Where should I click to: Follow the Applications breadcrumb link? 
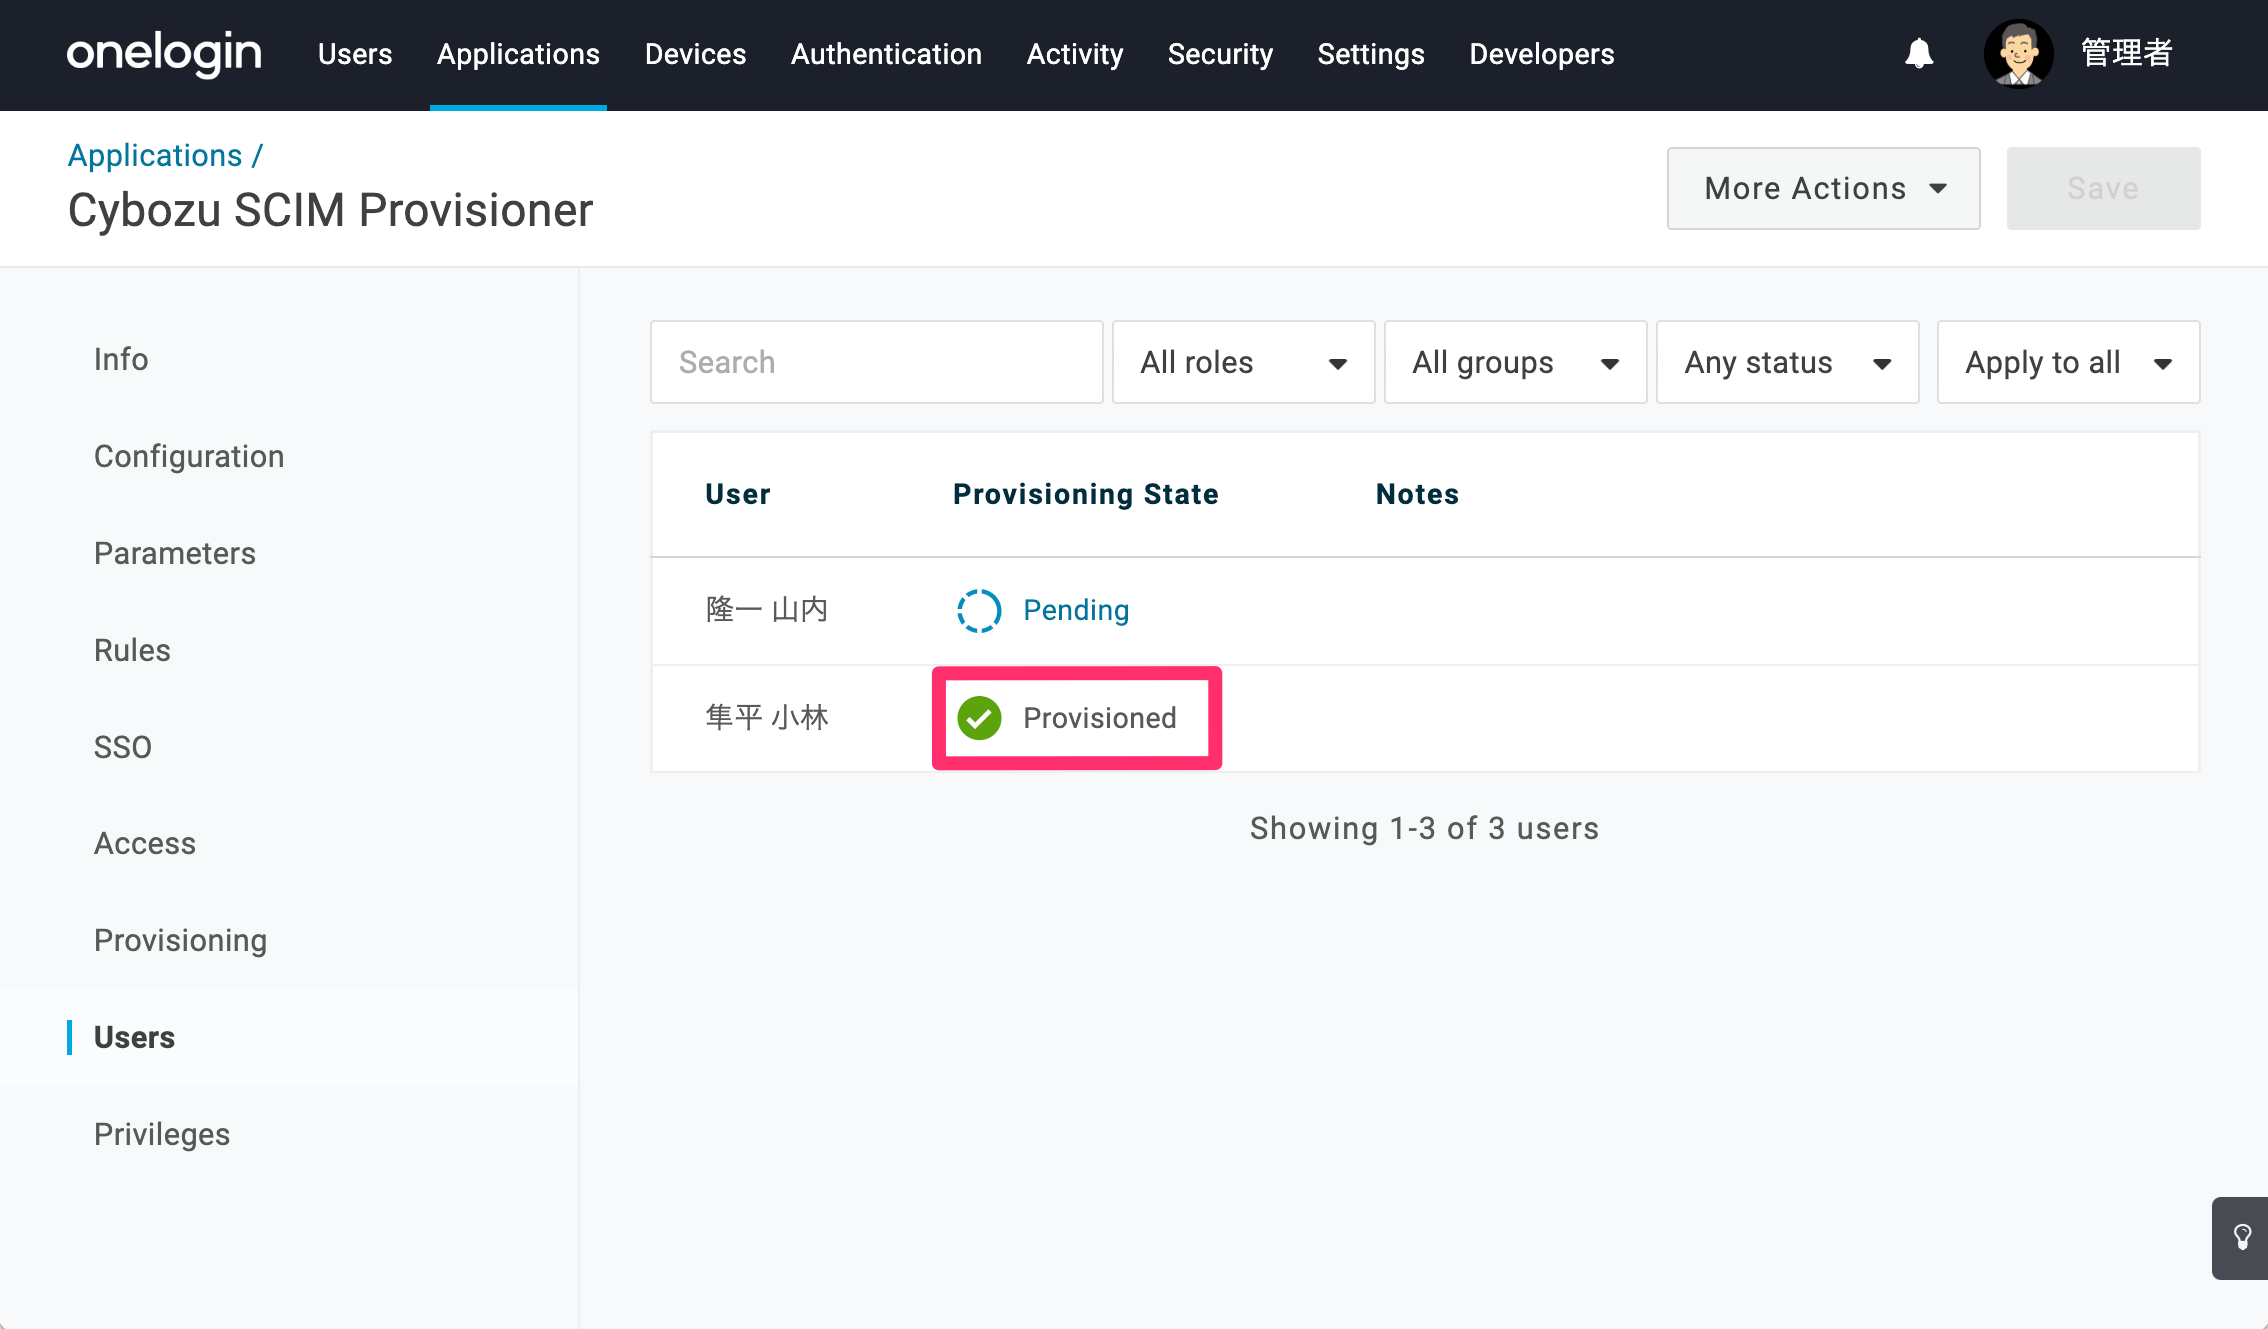[x=155, y=155]
